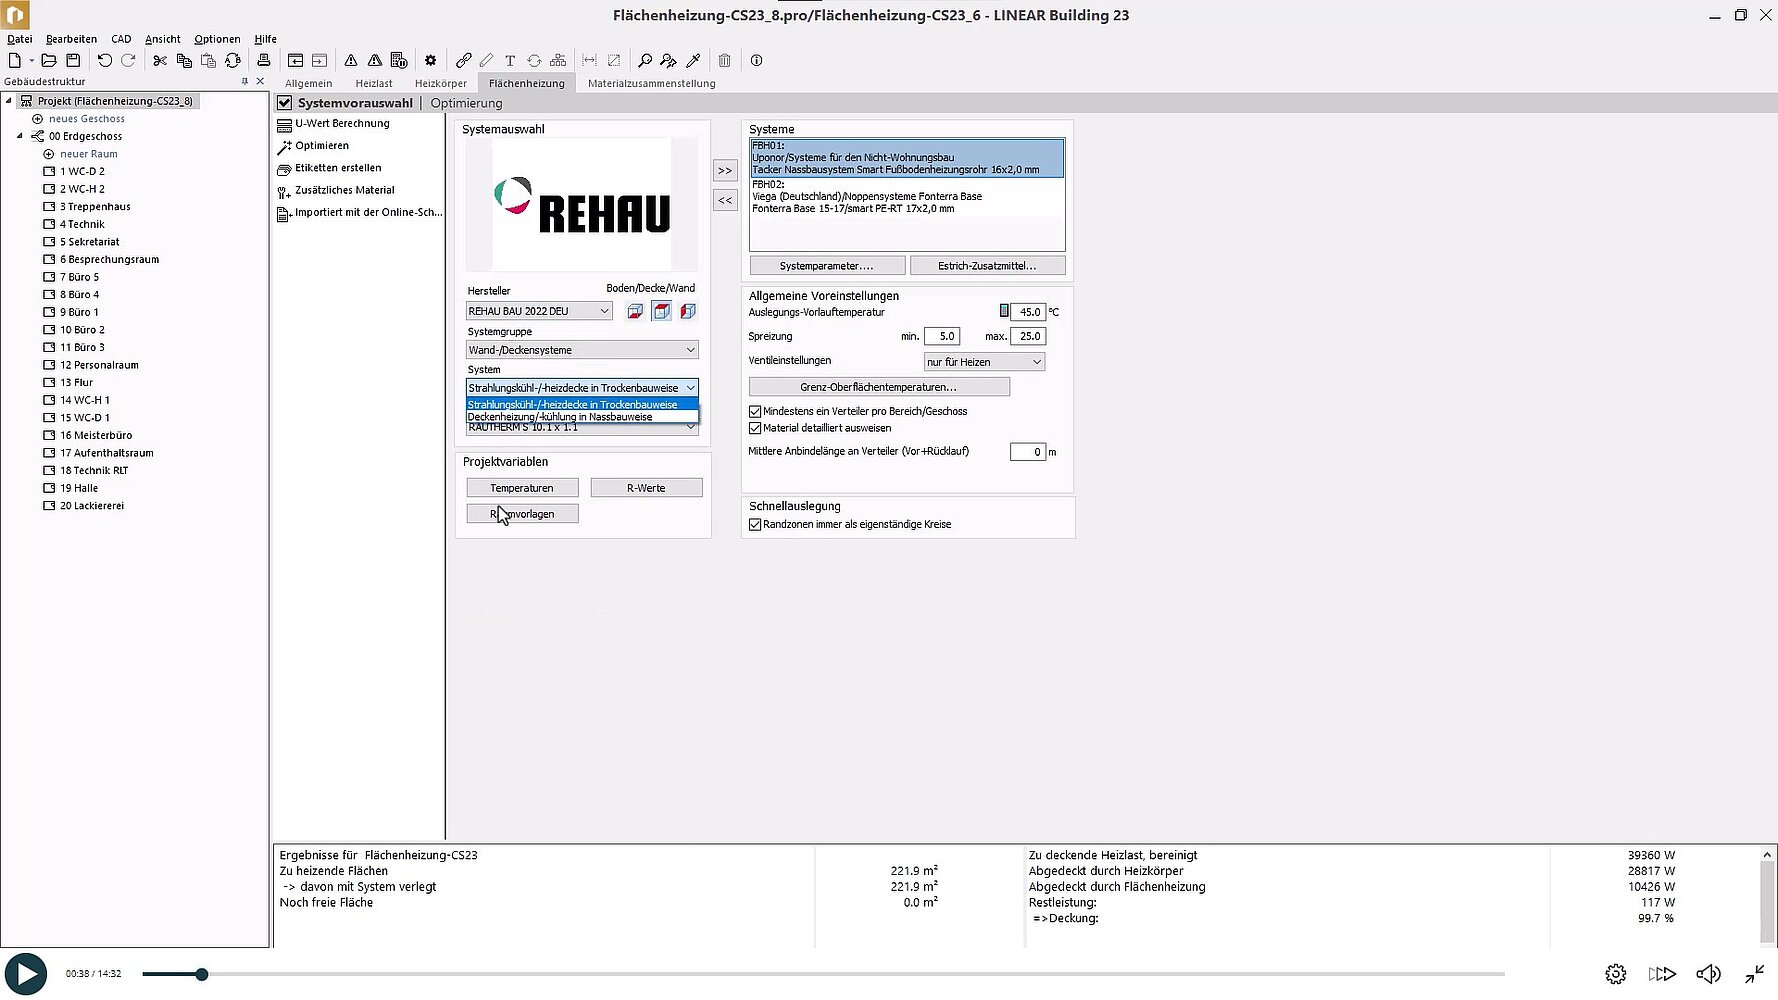The width and height of the screenshot is (1778, 1000).
Task: Click the Systemparameter button
Action: [x=827, y=266]
